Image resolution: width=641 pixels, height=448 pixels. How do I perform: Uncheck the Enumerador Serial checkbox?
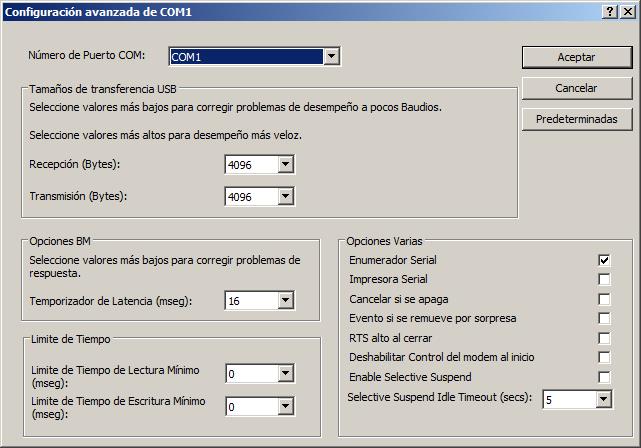[x=604, y=260]
